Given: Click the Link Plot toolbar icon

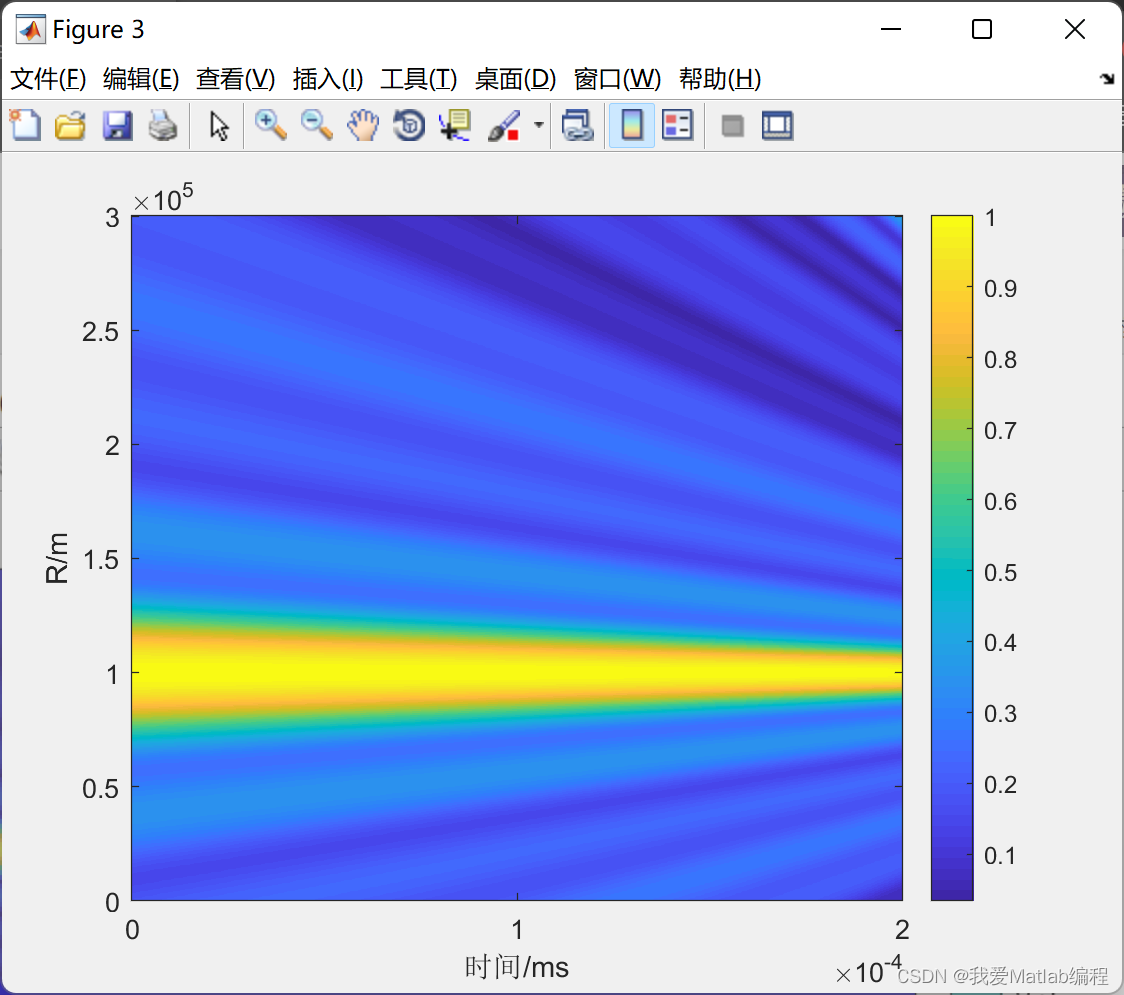Looking at the screenshot, I should coord(578,125).
